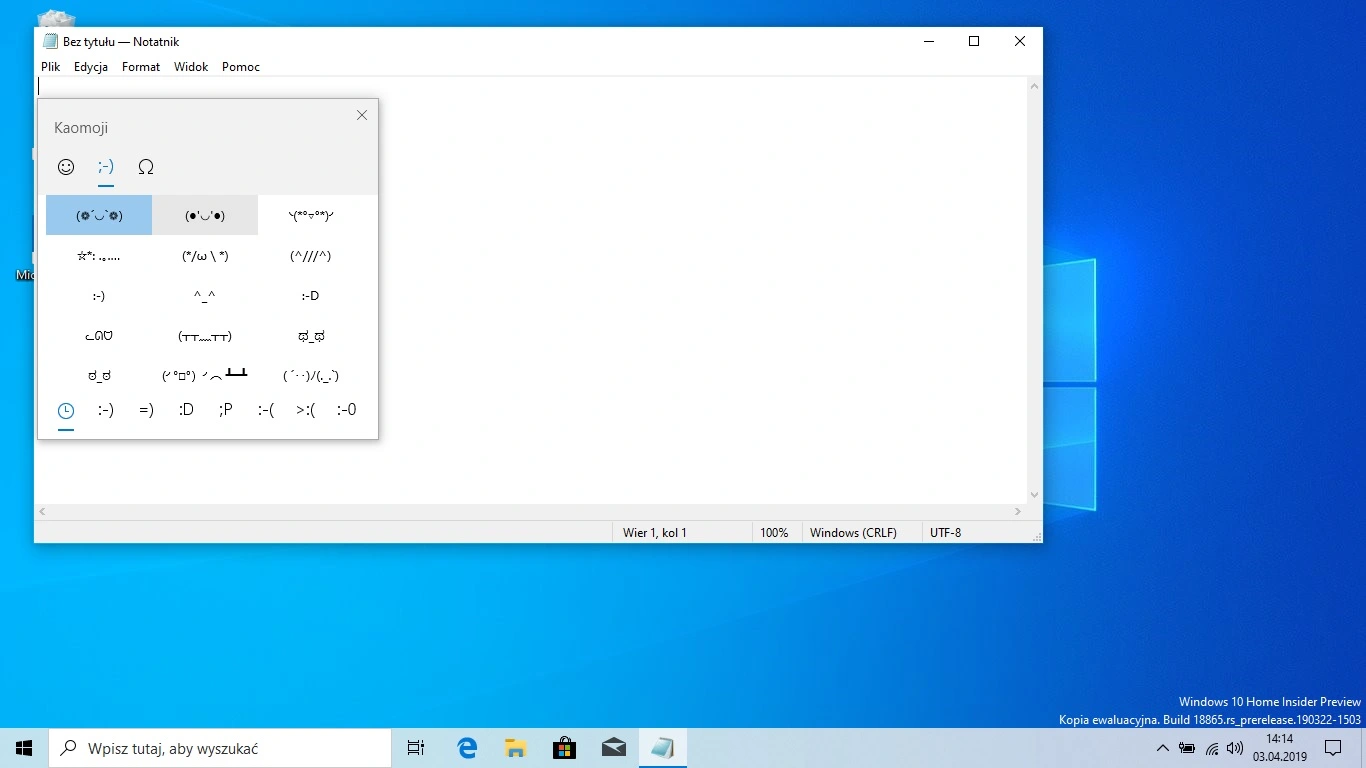The height and width of the screenshot is (768, 1366).
Task: Click the Notepad vertical scrollbar down arrow
Action: [x=1034, y=495]
